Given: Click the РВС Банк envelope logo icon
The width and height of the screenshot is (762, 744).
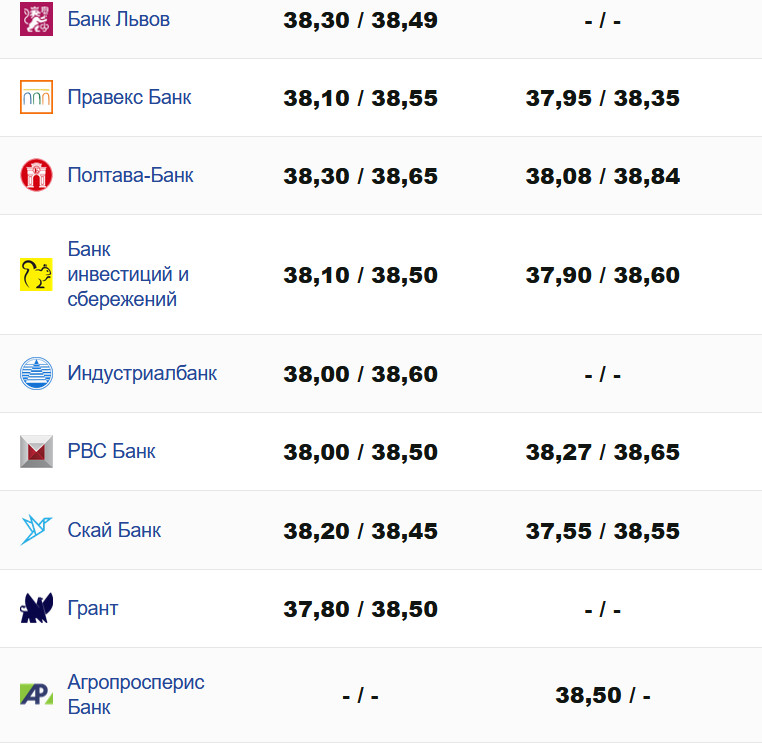Looking at the screenshot, I should pos(36,451).
